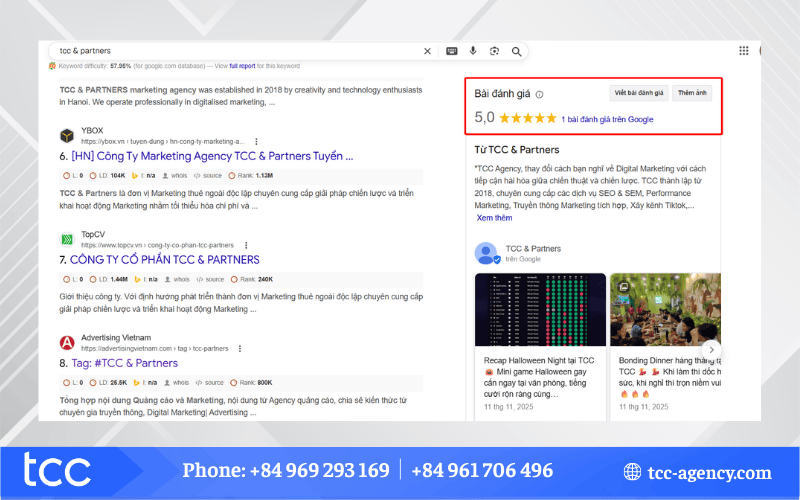This screenshot has height=500, width=800.
Task: Open '[HN] Công Ty Marketing Agency TCC & Partners' result
Action: tap(212, 156)
